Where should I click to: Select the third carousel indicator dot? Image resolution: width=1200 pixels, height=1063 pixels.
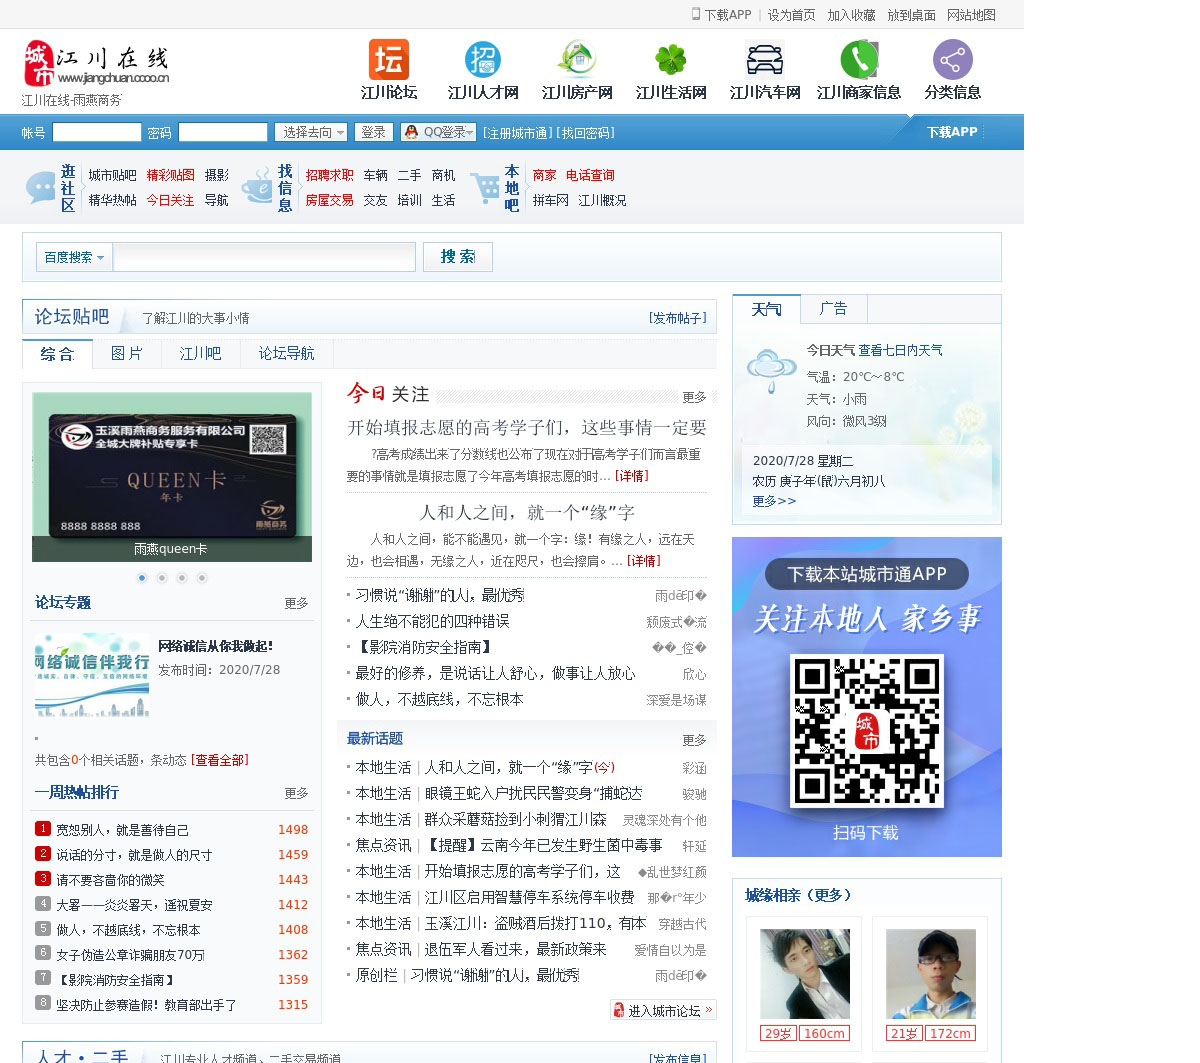pyautogui.click(x=182, y=578)
